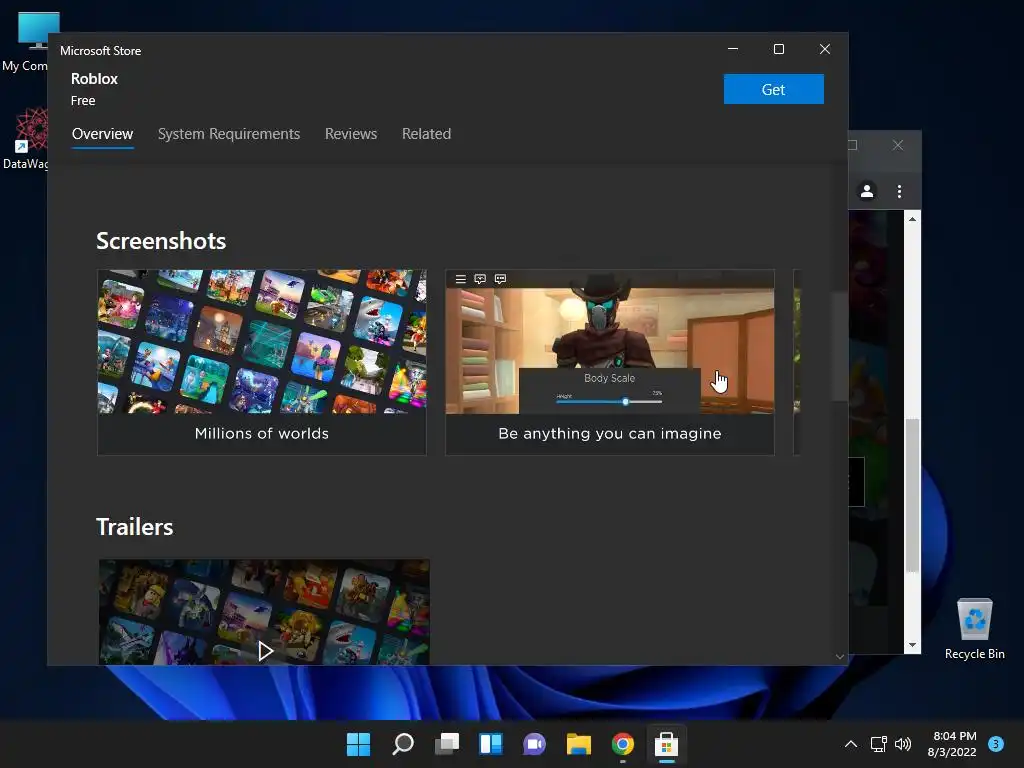Open Teams Chat from the taskbar

tap(535, 744)
